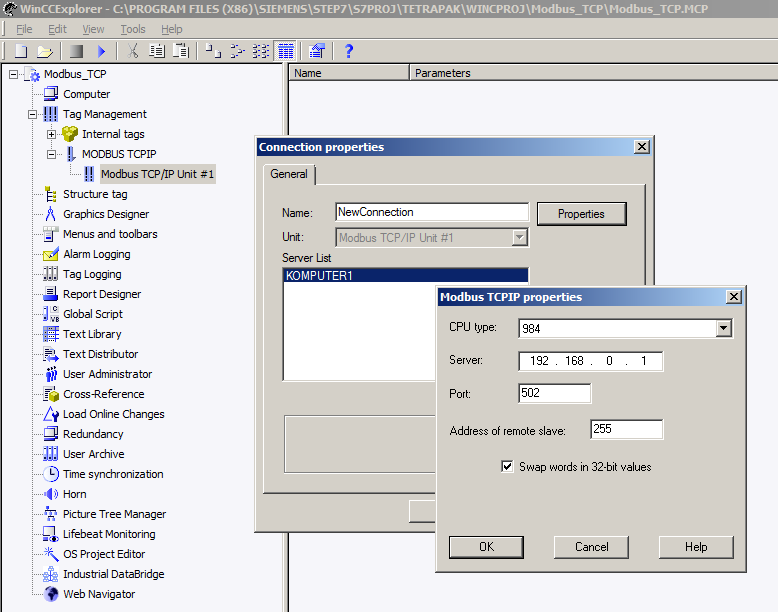Collapse the MODBUS TCPIP node
The image size is (778, 612).
[x=51, y=154]
